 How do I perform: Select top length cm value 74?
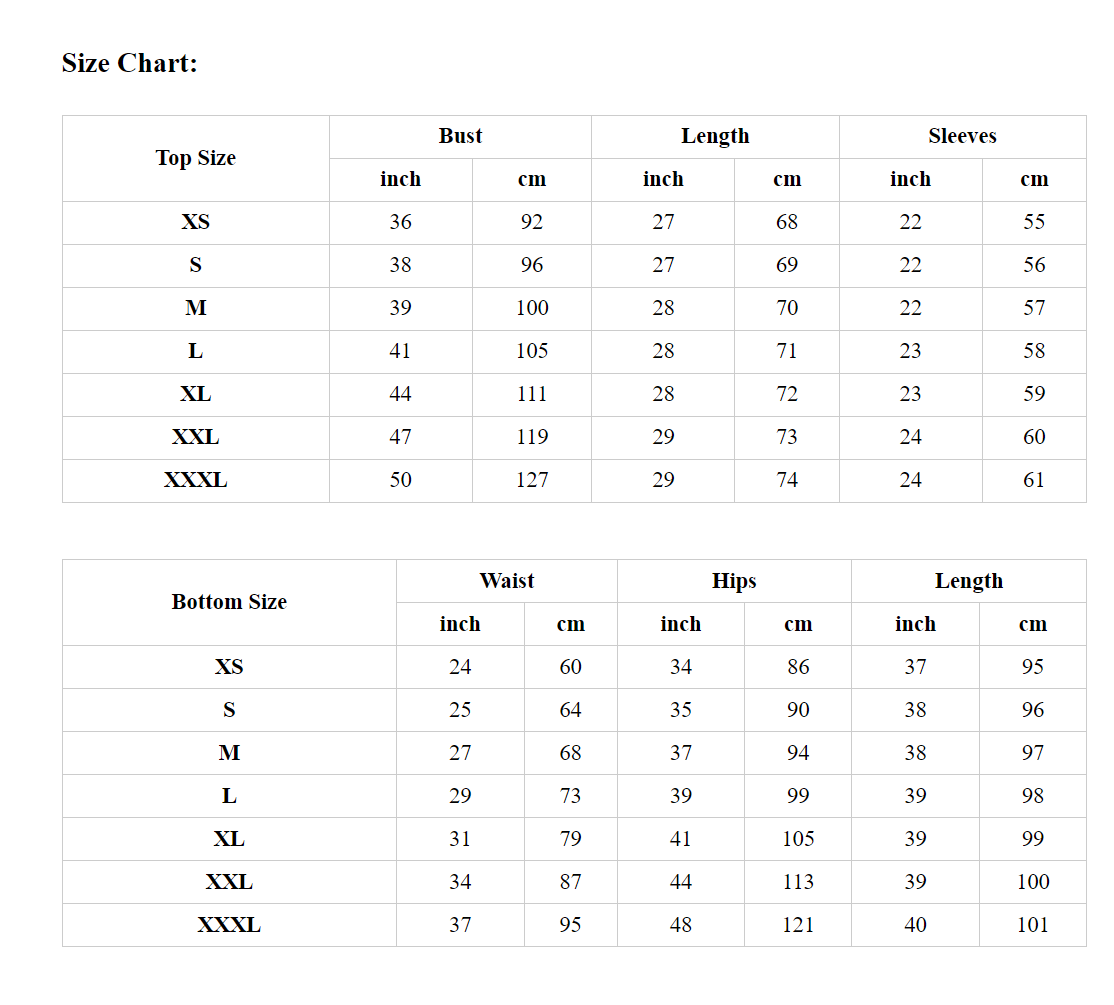click(786, 480)
